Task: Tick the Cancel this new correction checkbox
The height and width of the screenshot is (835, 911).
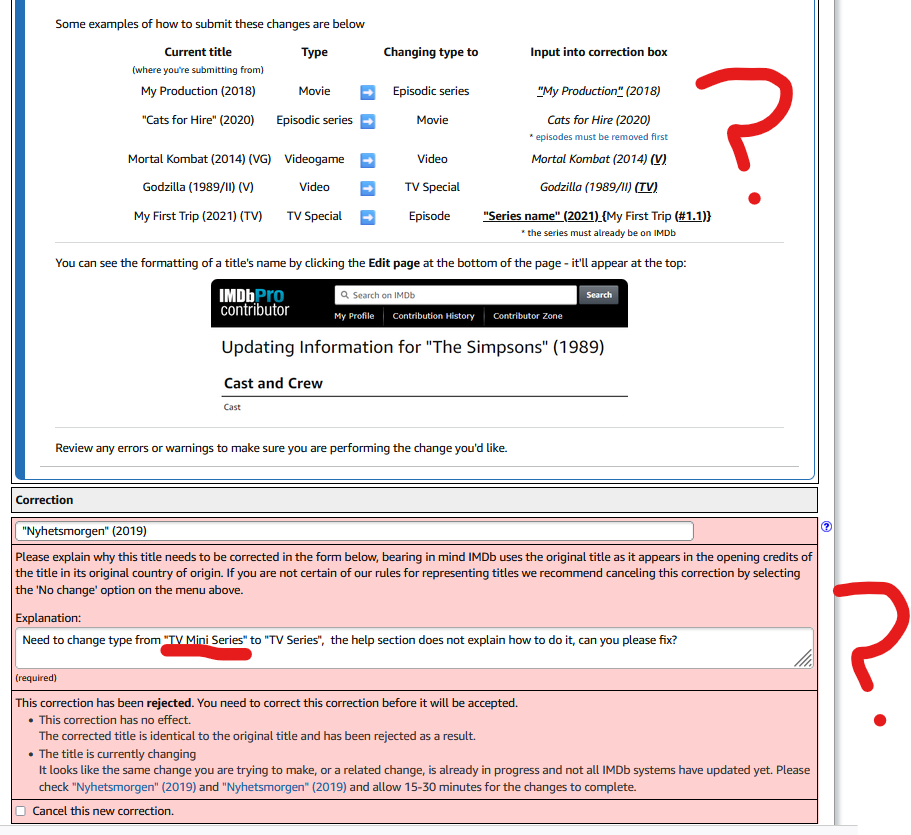Action: [x=21, y=811]
